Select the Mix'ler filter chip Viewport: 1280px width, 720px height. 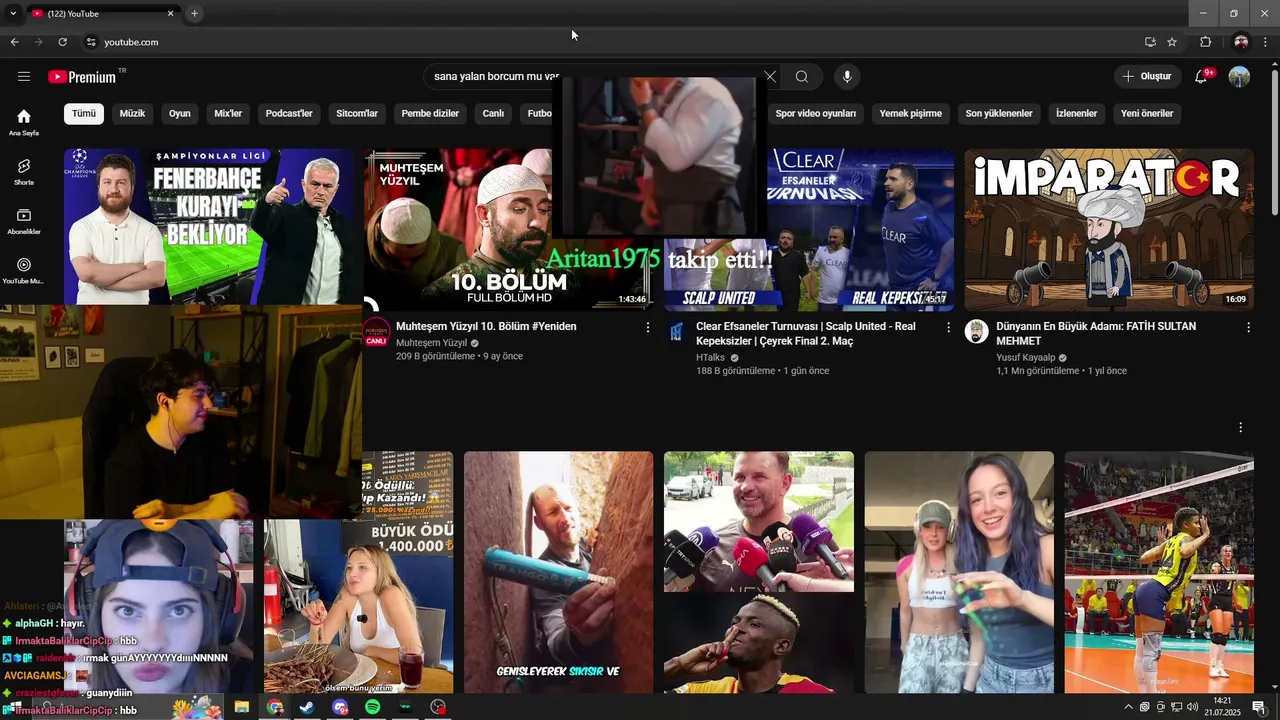coord(228,113)
